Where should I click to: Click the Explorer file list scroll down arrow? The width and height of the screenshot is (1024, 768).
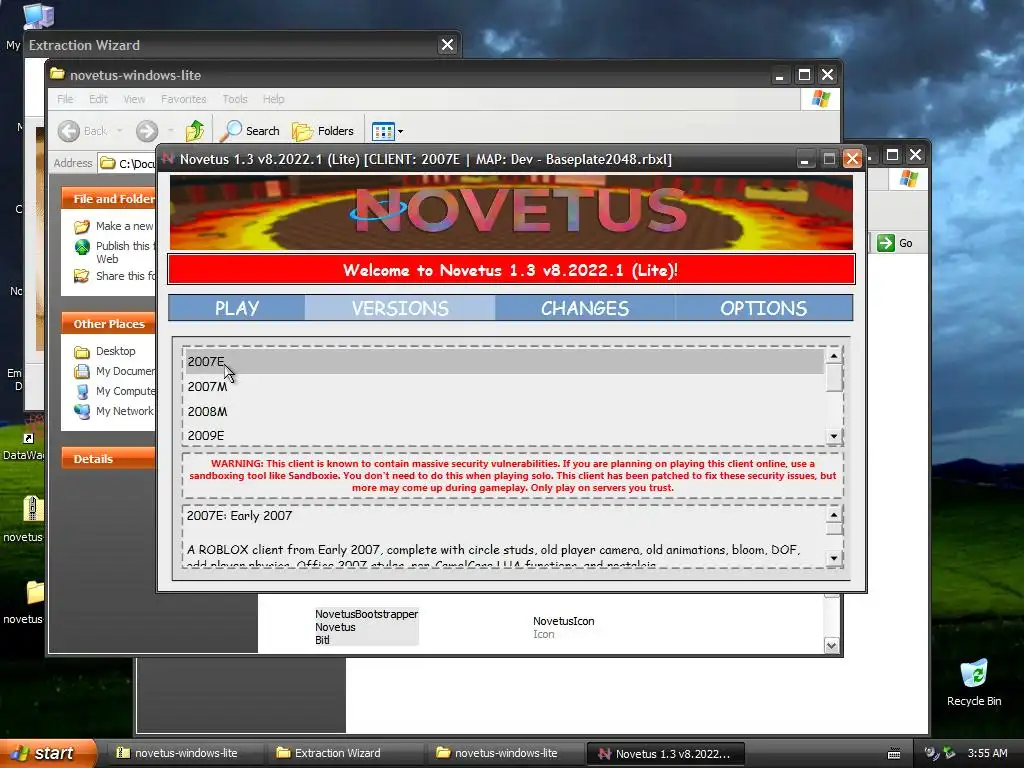(831, 646)
